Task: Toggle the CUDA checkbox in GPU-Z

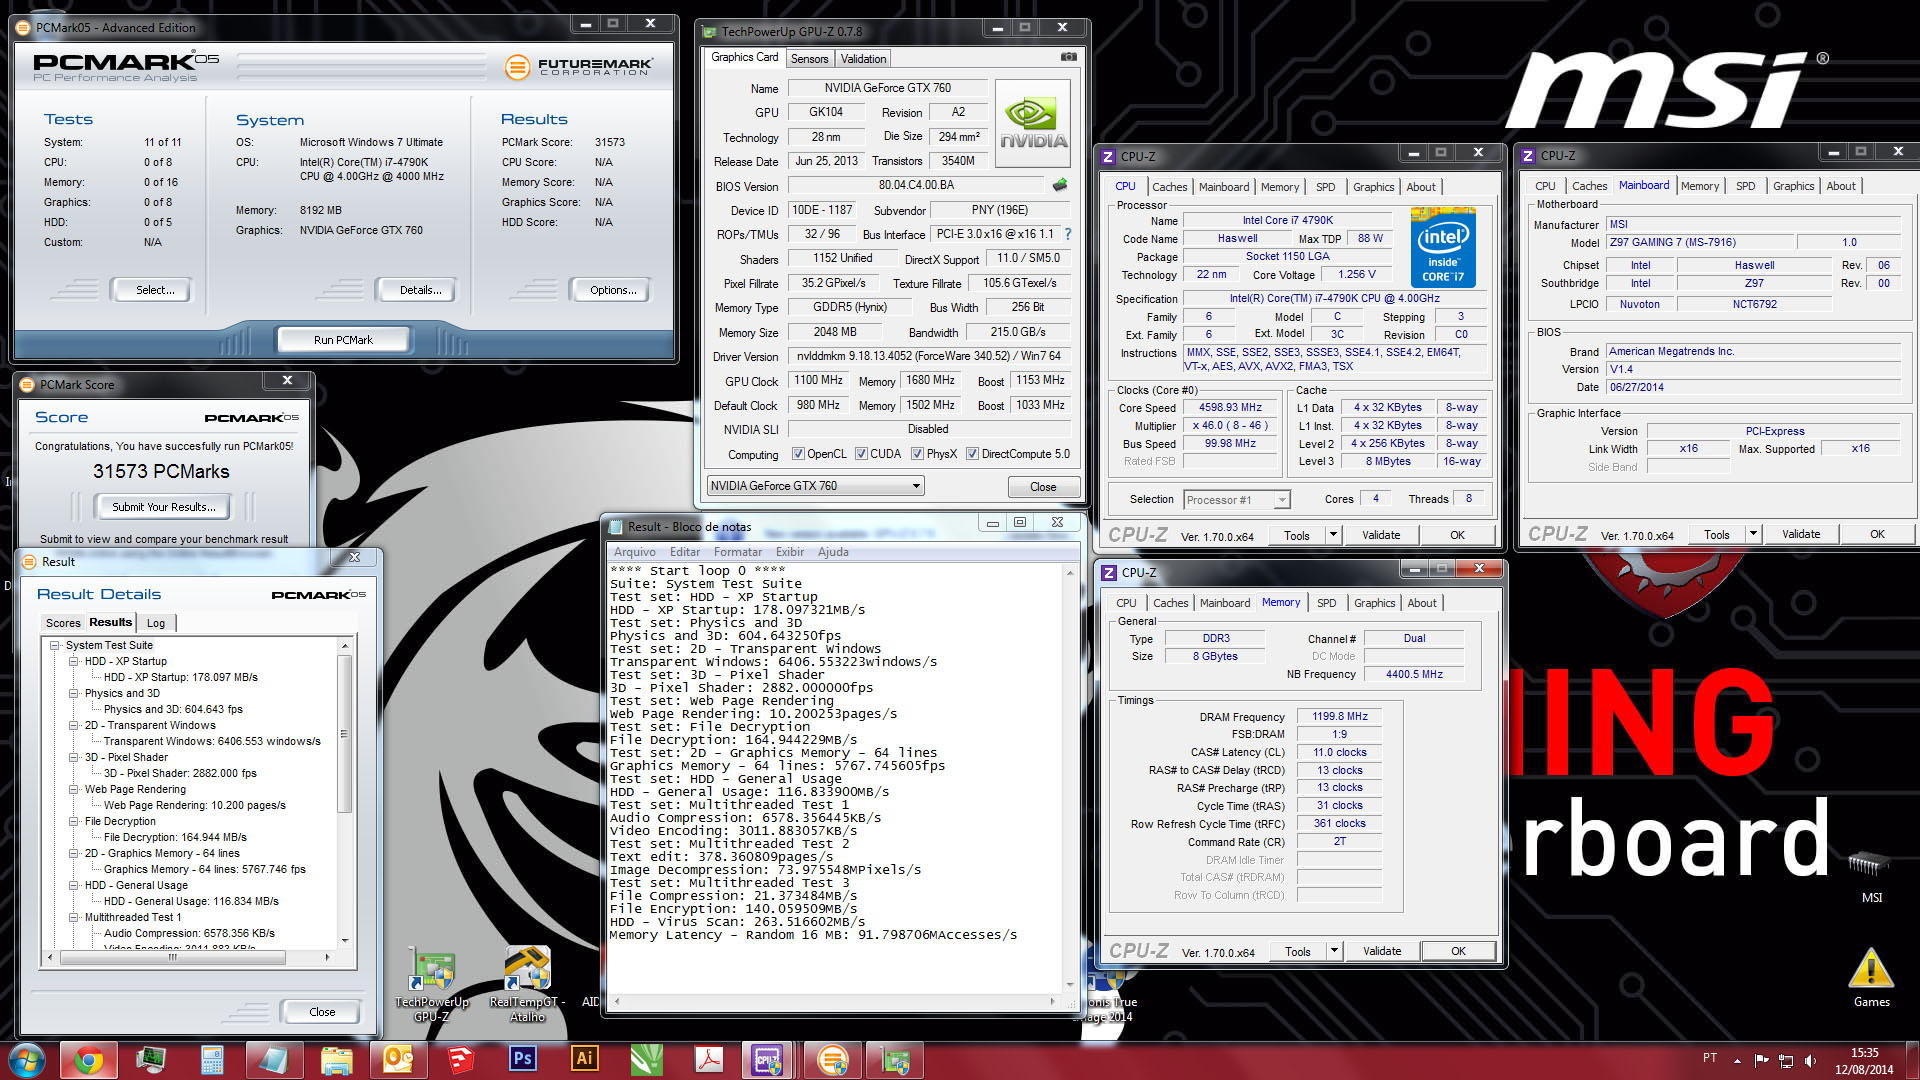Action: (861, 454)
